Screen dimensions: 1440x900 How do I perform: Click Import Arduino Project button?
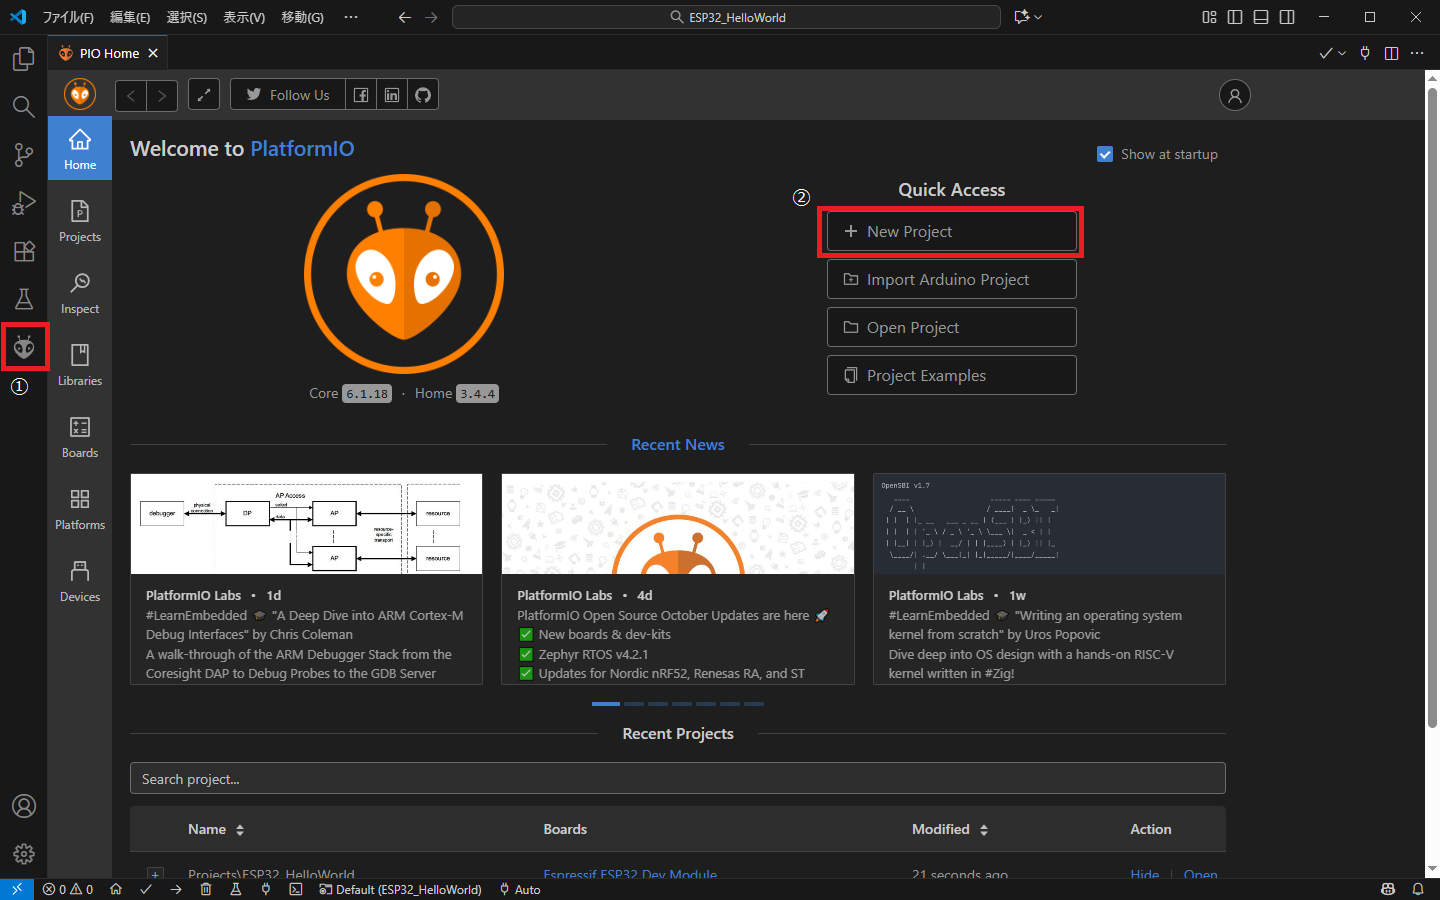click(951, 279)
